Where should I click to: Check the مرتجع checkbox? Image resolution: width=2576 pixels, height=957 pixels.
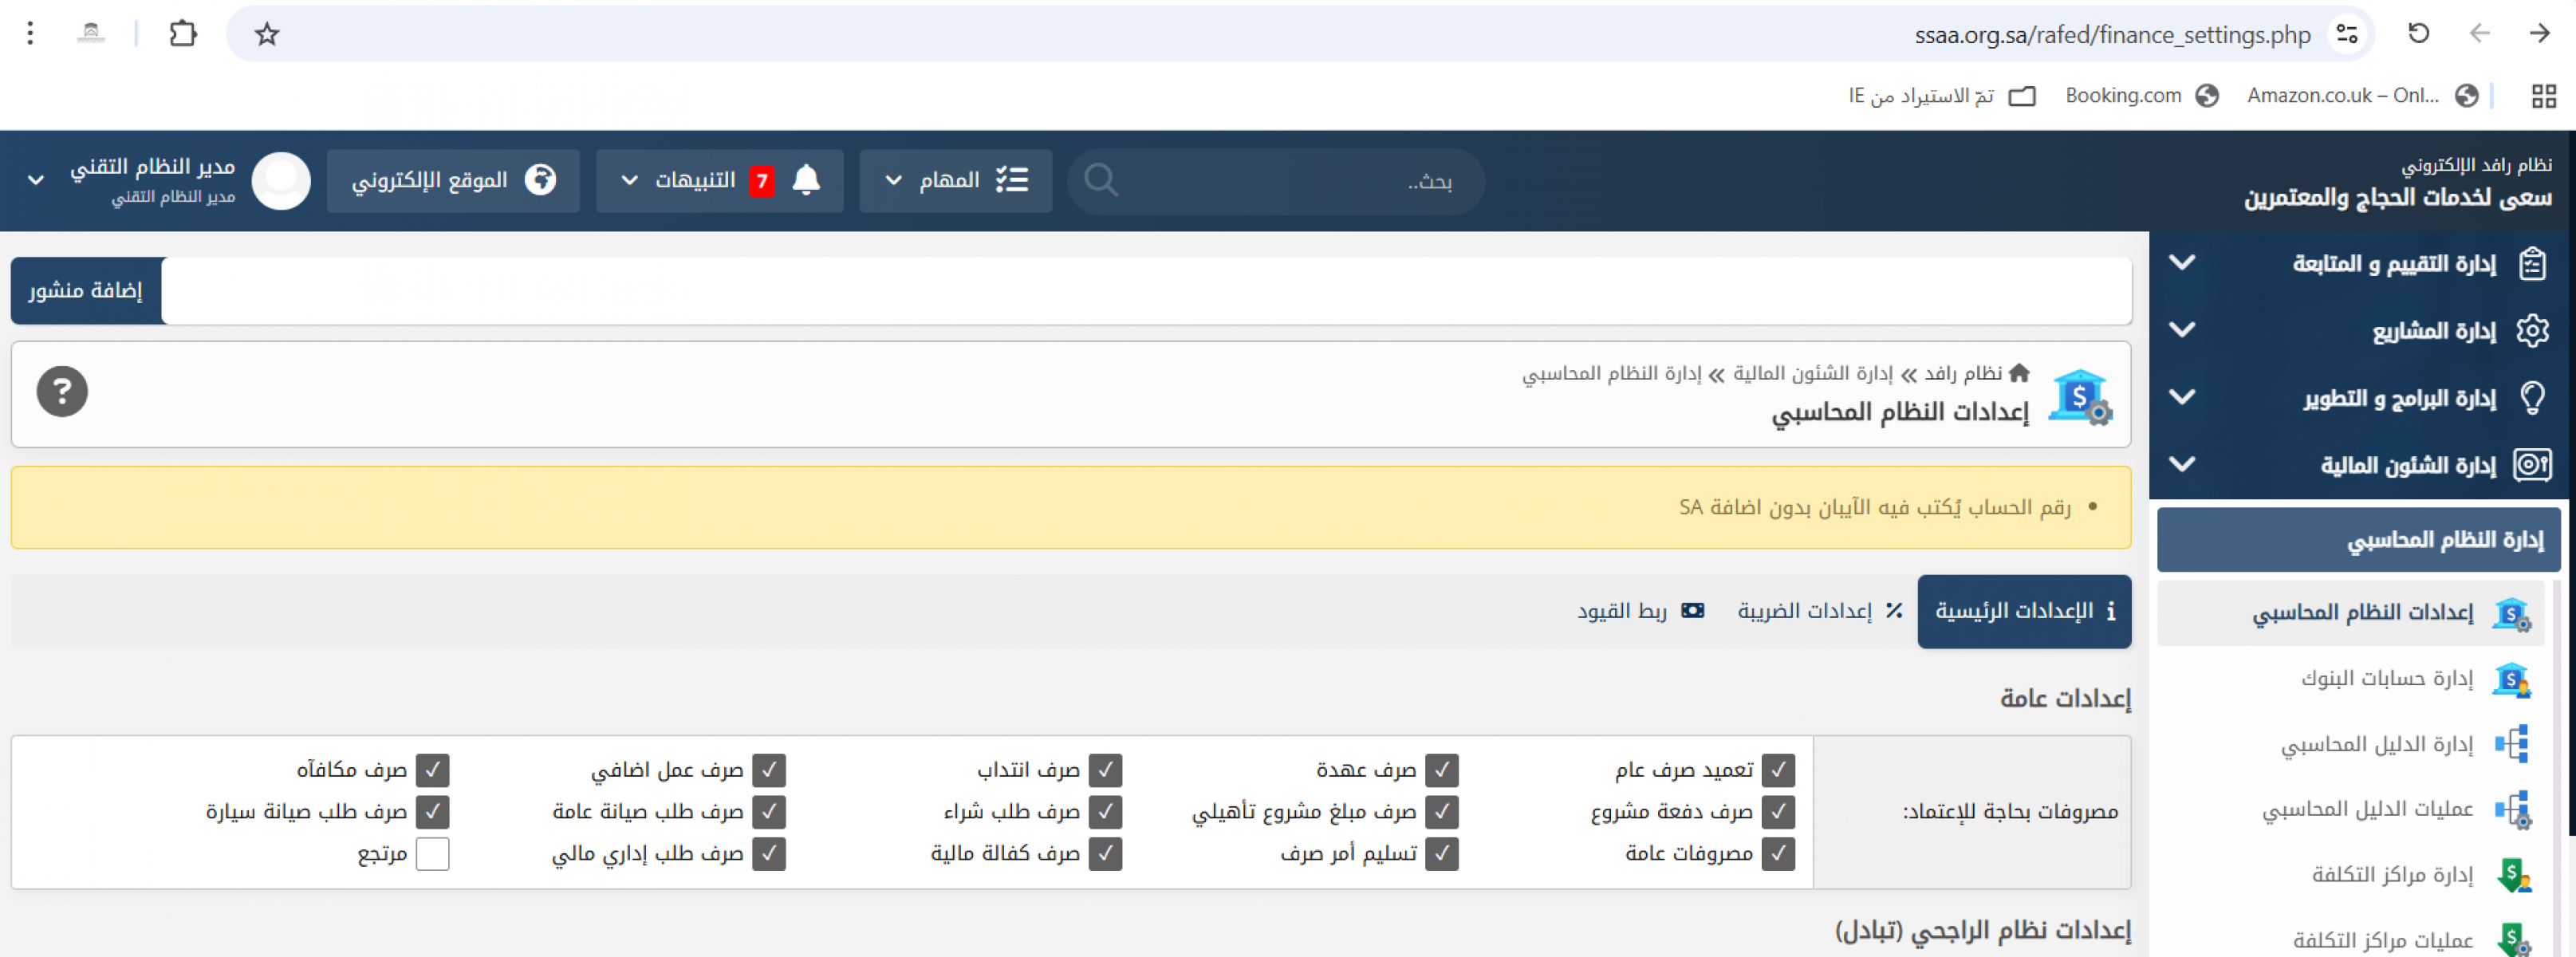432,854
